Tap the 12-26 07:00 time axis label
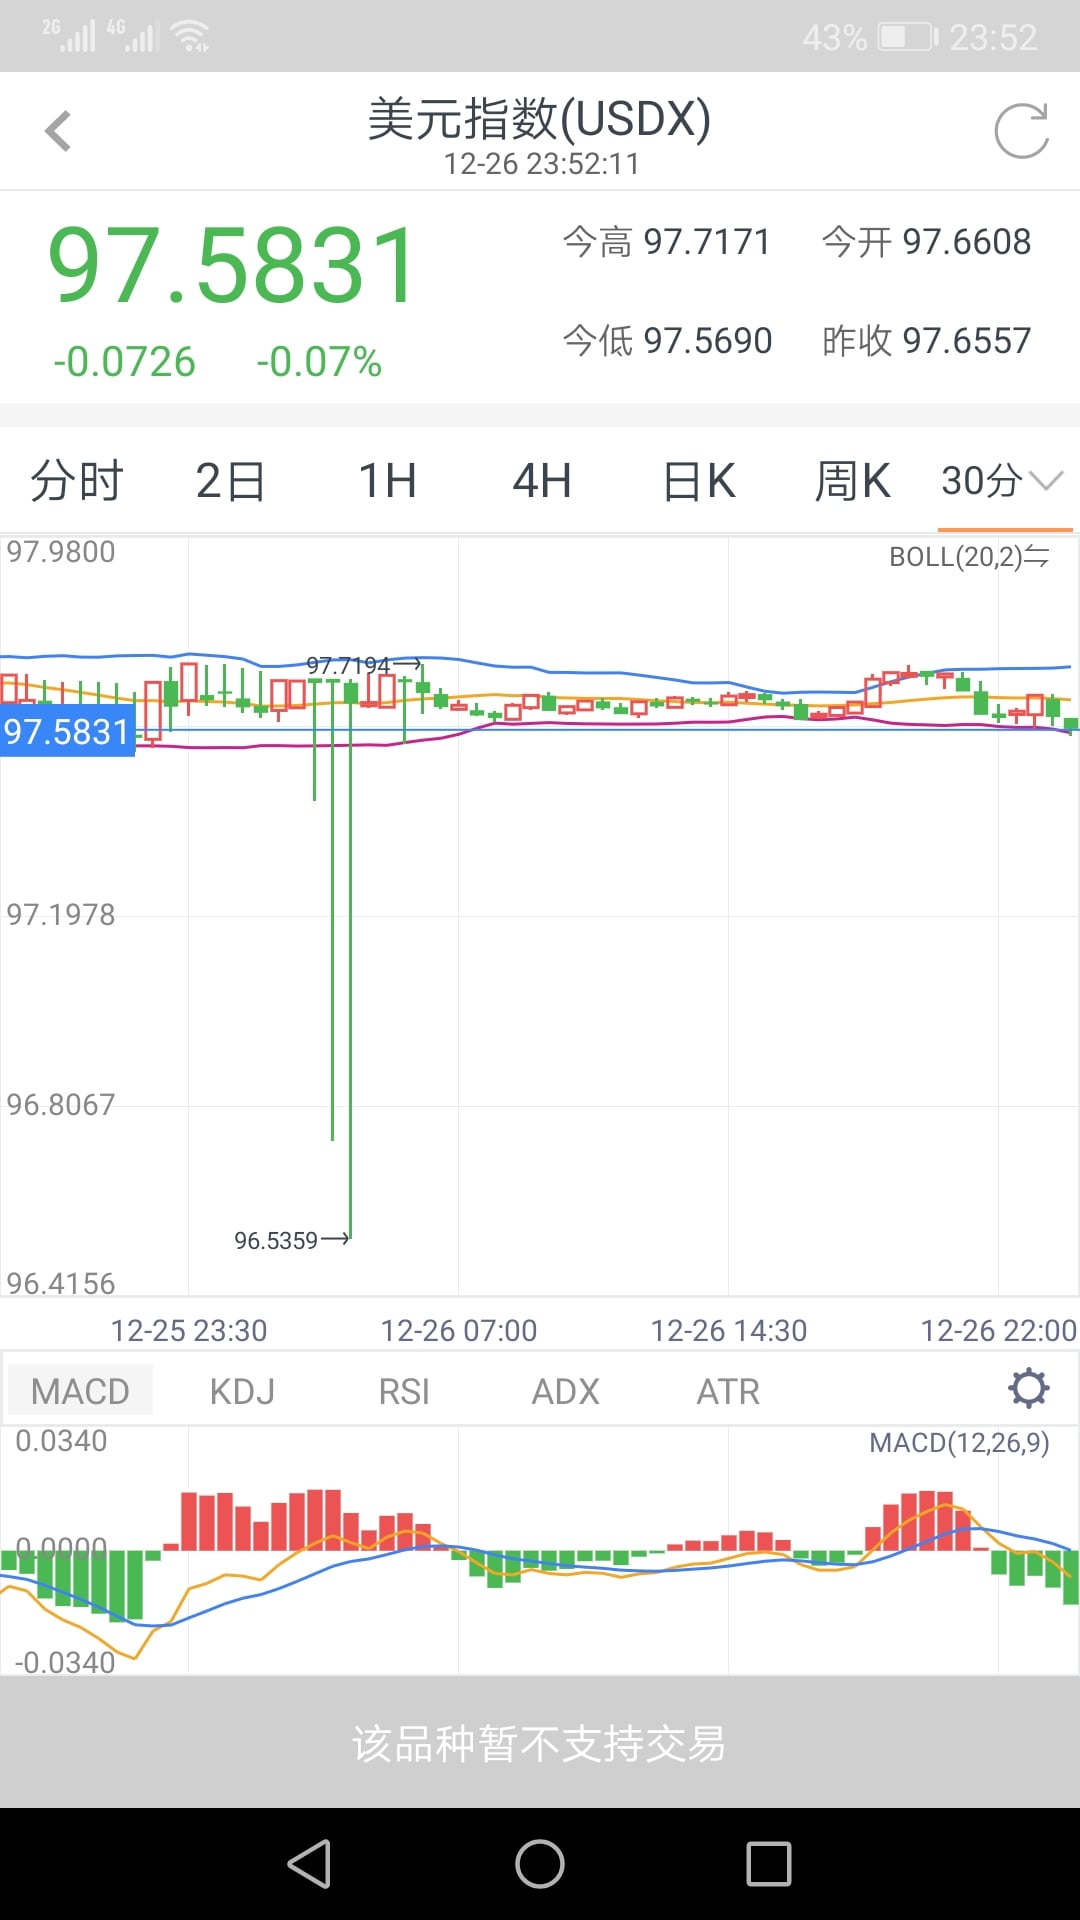Screen dimensions: 1080x1920 (x=458, y=1331)
